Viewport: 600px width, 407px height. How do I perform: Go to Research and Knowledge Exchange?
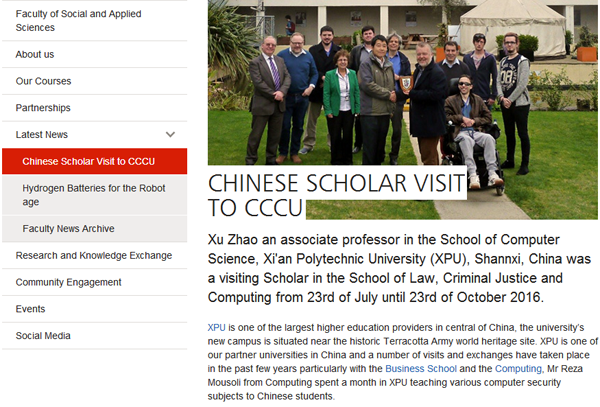click(x=94, y=256)
